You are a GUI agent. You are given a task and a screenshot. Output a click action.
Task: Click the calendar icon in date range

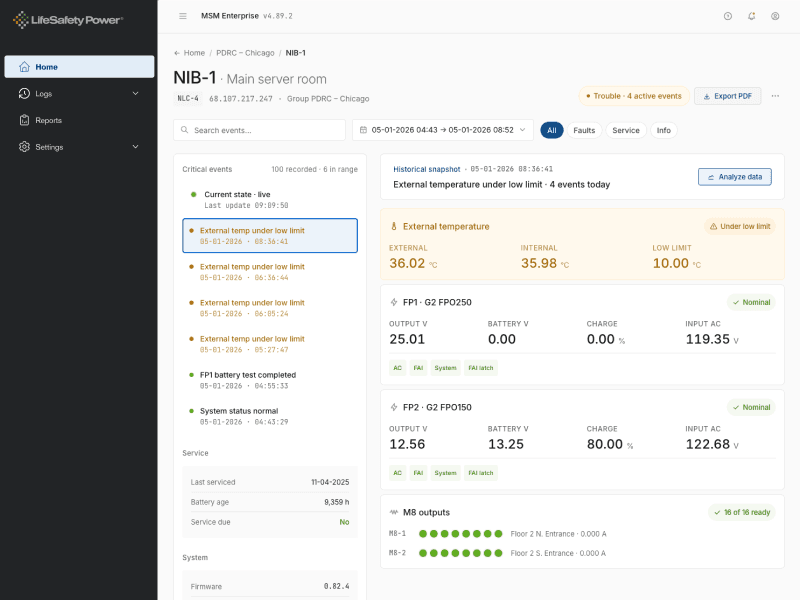click(x=363, y=130)
